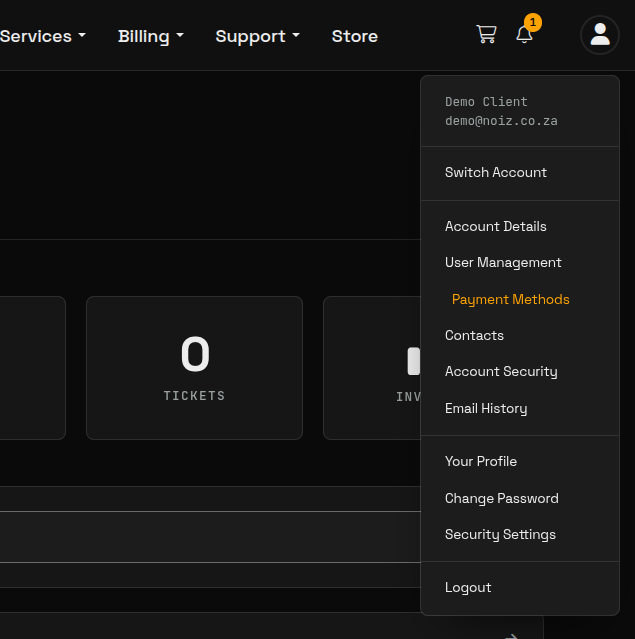Expand the Billing dropdown
Viewport: 635px width, 639px height.
pos(150,36)
